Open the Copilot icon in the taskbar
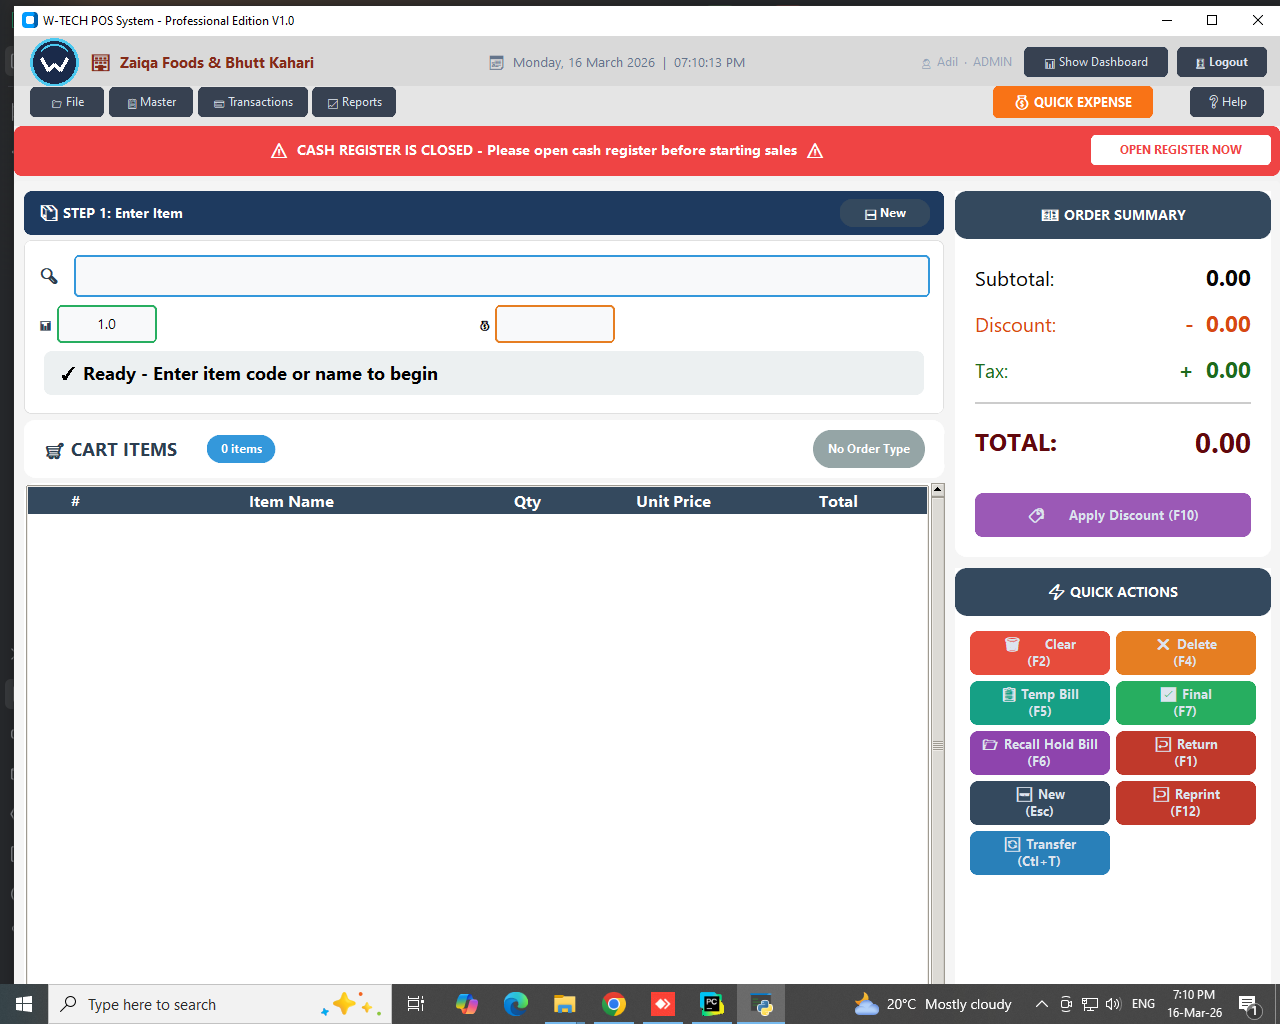The height and width of the screenshot is (1024, 1280). point(467,1004)
